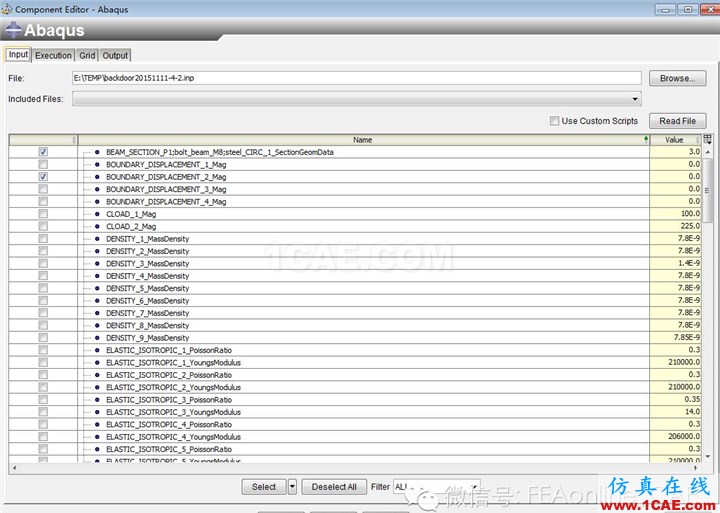Close the Component Editor window
This screenshot has width=720, height=513.
click(x=710, y=9)
